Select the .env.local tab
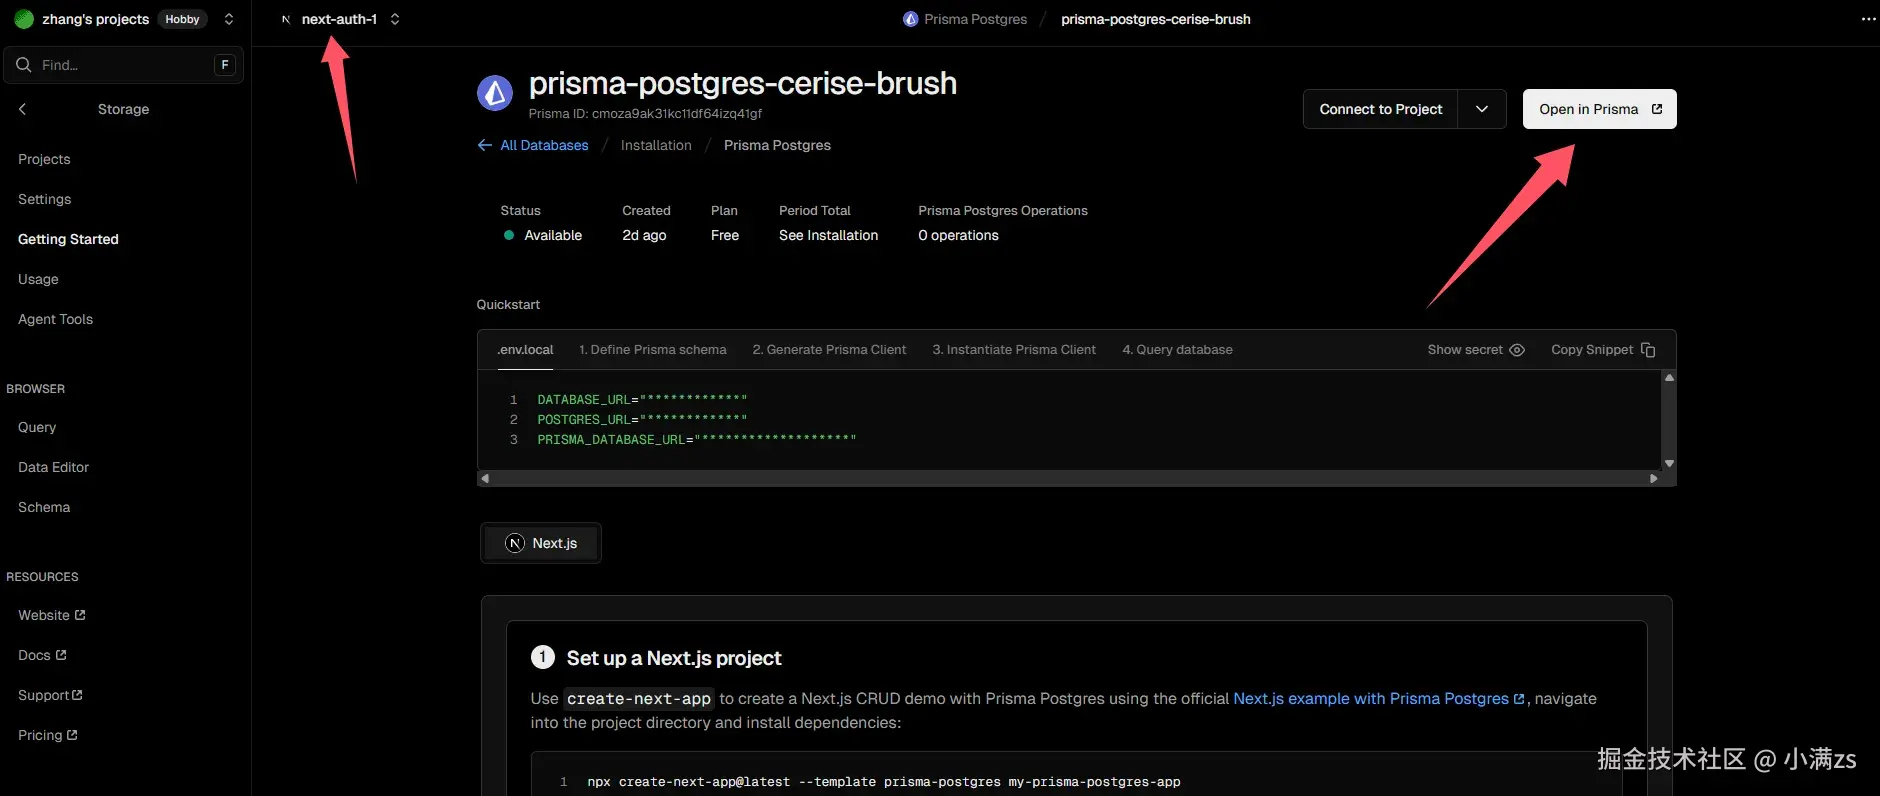1880x796 pixels. point(525,350)
